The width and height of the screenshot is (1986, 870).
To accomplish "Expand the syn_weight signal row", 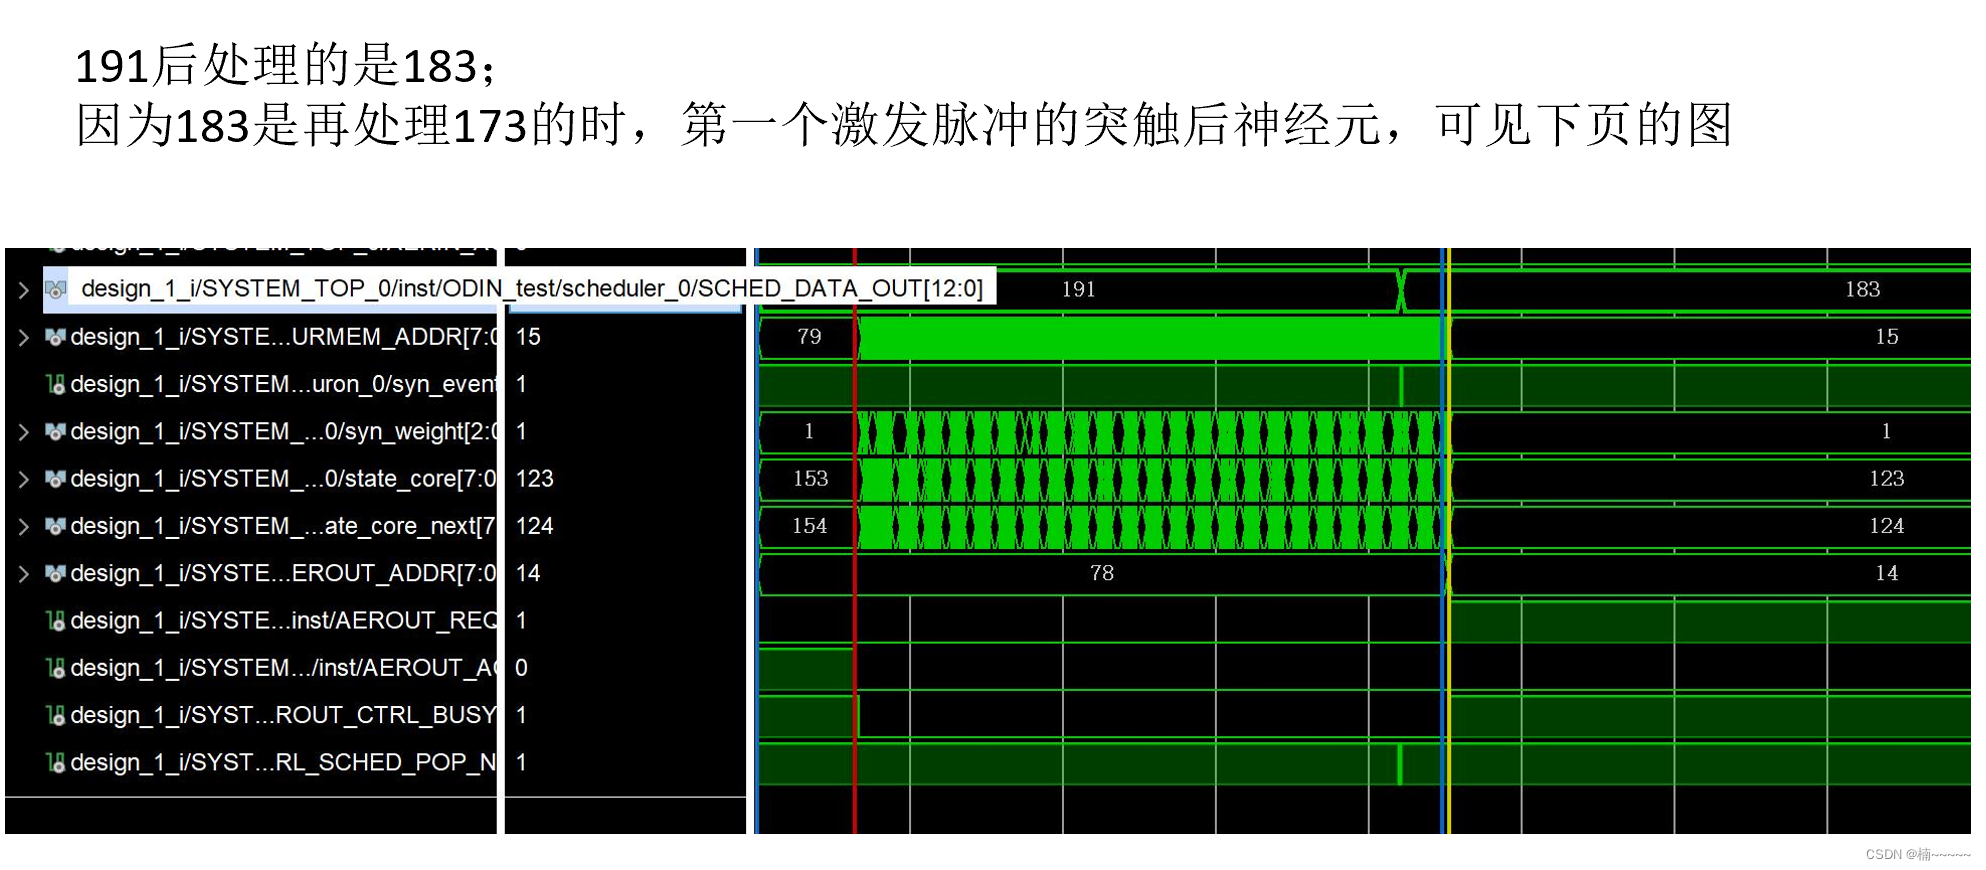I will [23, 432].
